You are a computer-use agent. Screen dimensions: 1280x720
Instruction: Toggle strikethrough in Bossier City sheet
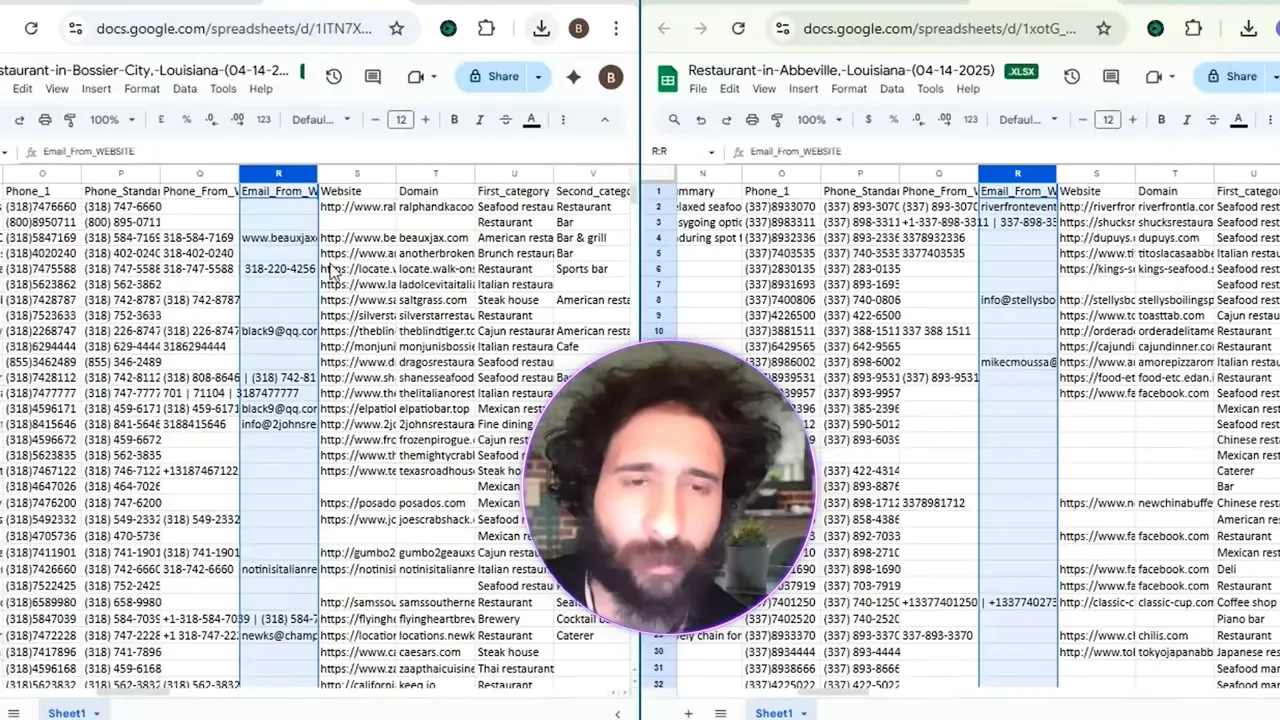coord(505,120)
